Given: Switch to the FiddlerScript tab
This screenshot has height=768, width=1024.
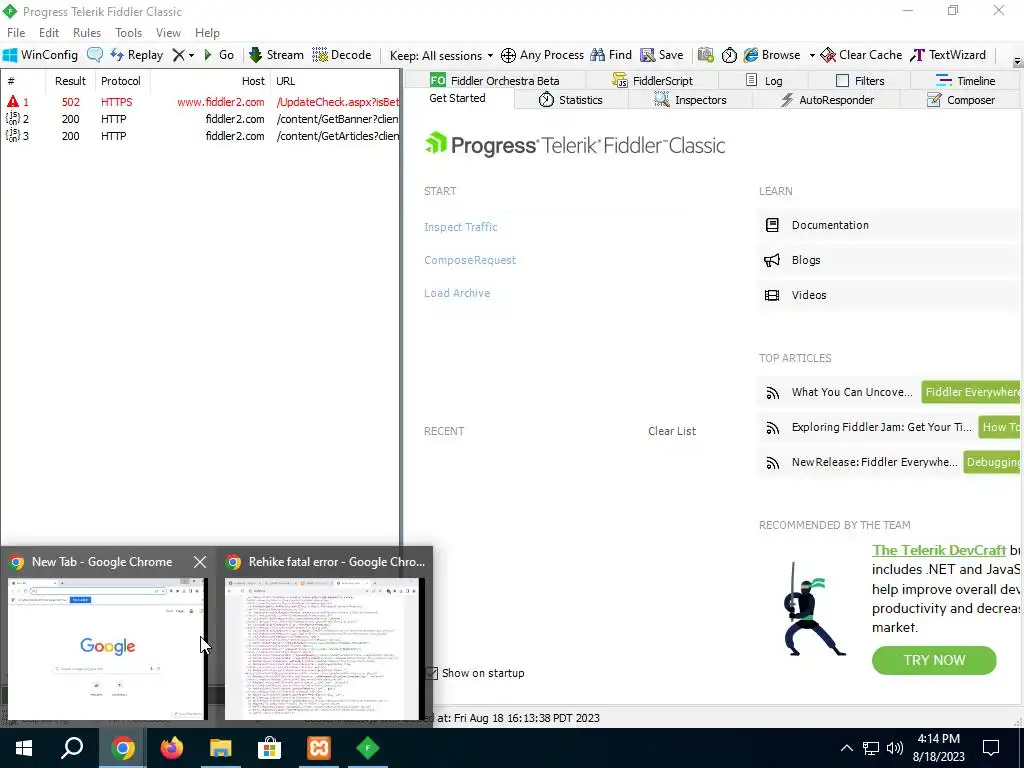Looking at the screenshot, I should tap(652, 80).
